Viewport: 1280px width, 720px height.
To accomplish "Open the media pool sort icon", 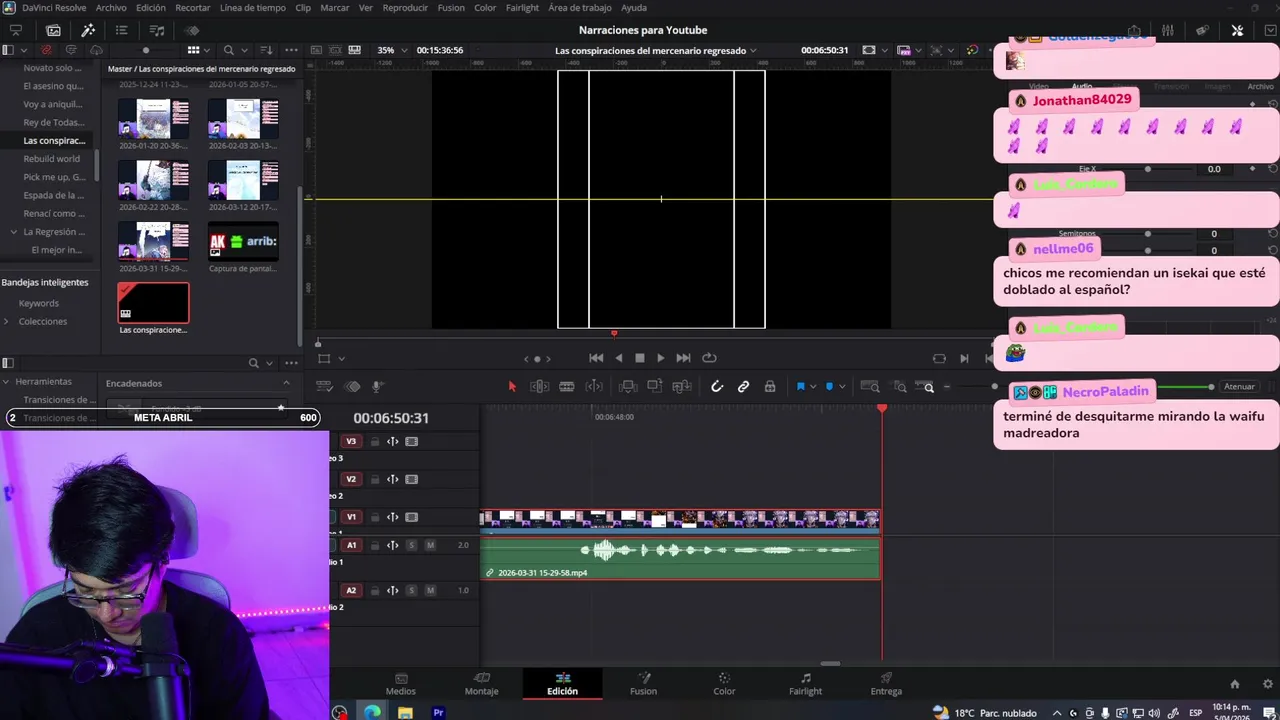I will click(x=266, y=50).
